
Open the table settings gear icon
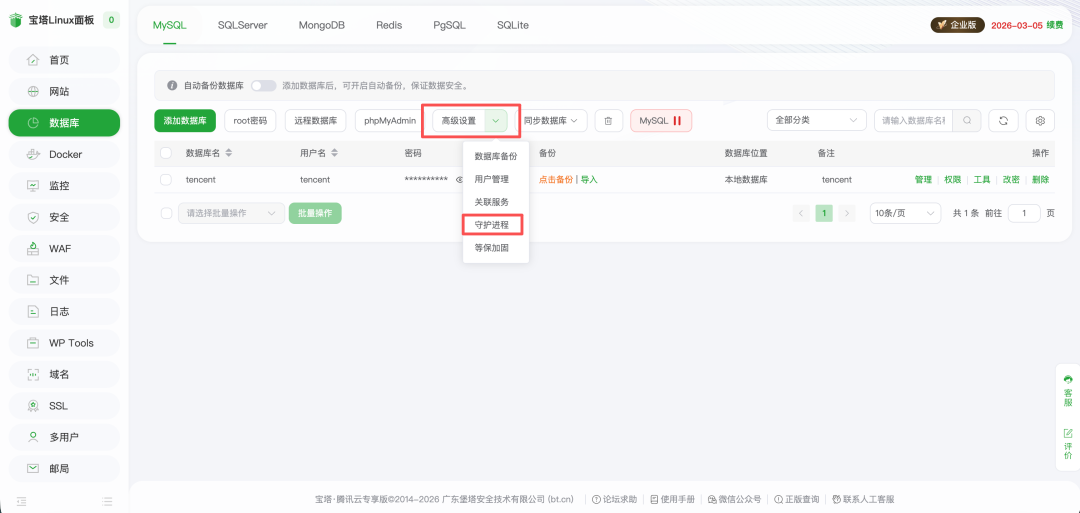[1040, 121]
